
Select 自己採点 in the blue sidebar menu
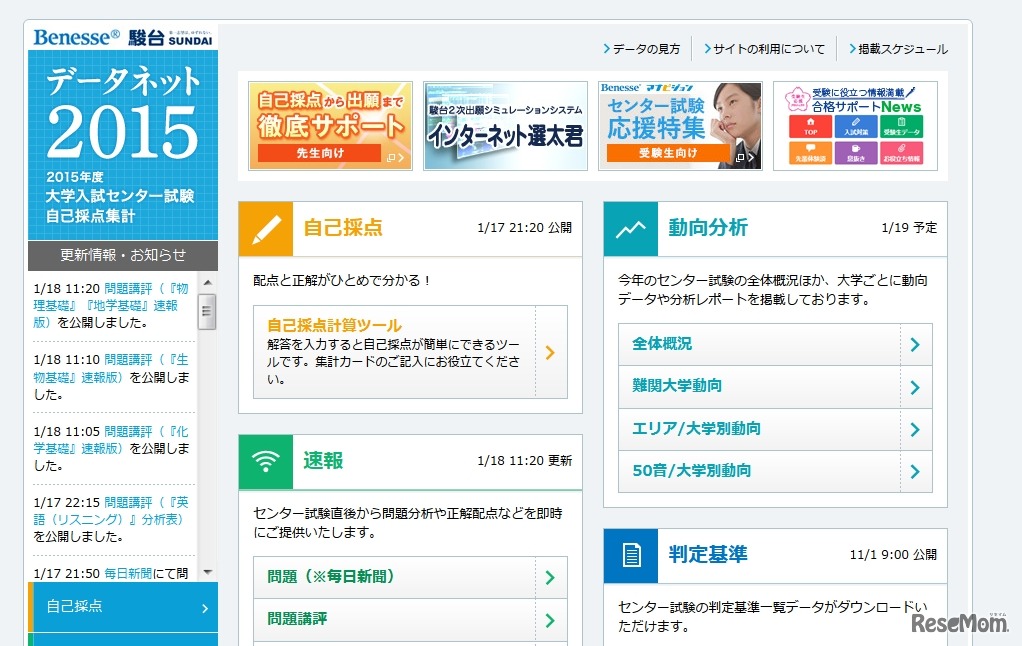(122, 607)
